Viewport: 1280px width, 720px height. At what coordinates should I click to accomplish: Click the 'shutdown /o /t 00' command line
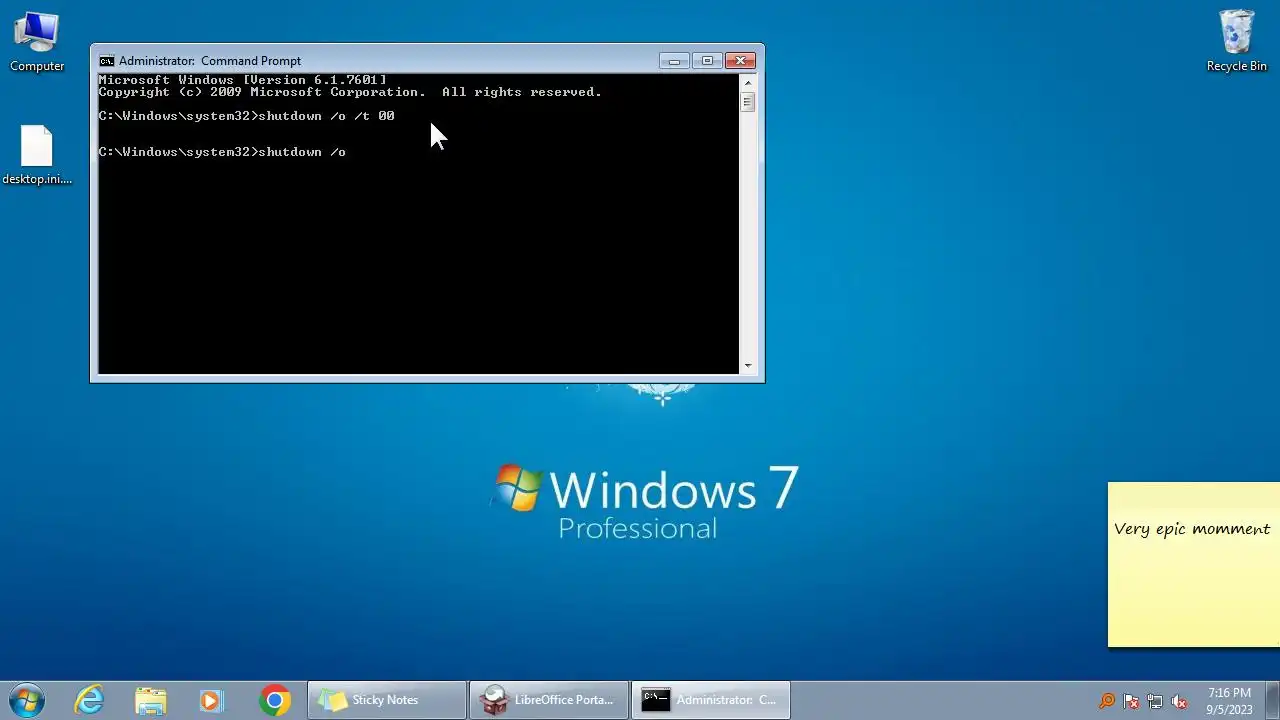[247, 116]
